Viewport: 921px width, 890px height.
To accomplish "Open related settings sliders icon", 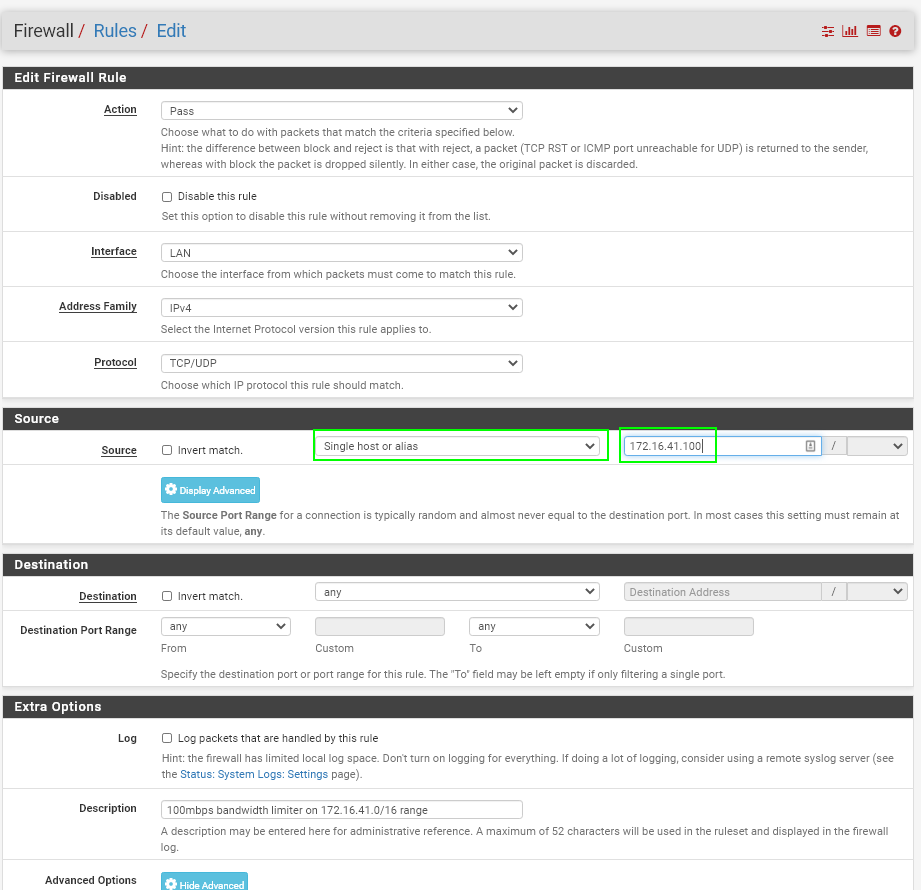I will [x=828, y=31].
